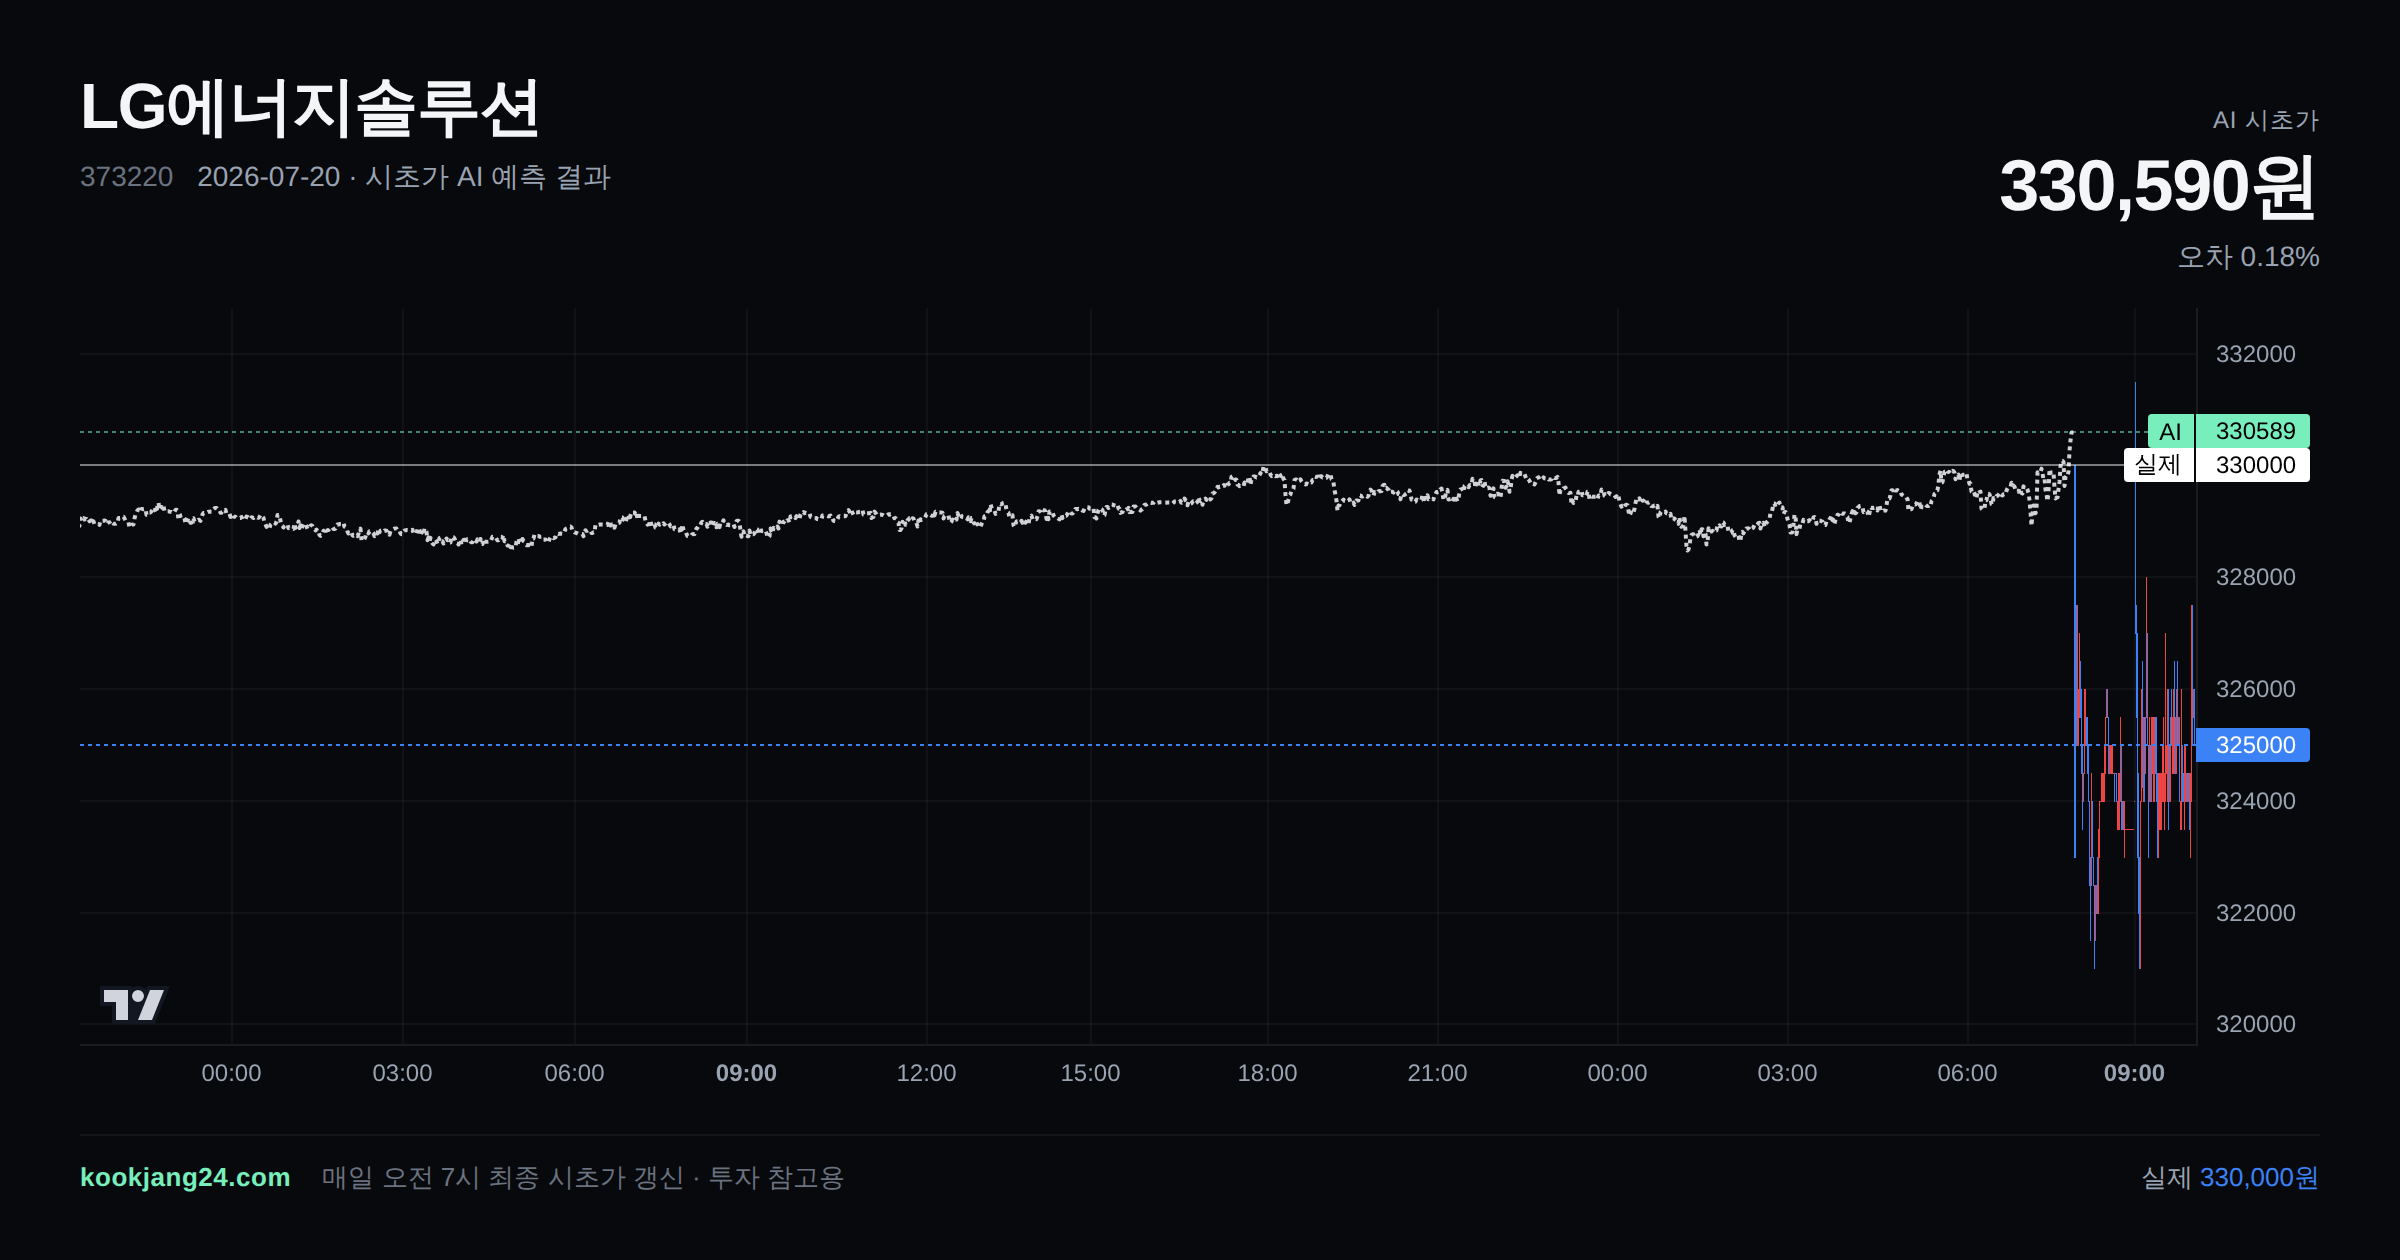
Task: Click the blue 325000 price label
Action: 2253,745
